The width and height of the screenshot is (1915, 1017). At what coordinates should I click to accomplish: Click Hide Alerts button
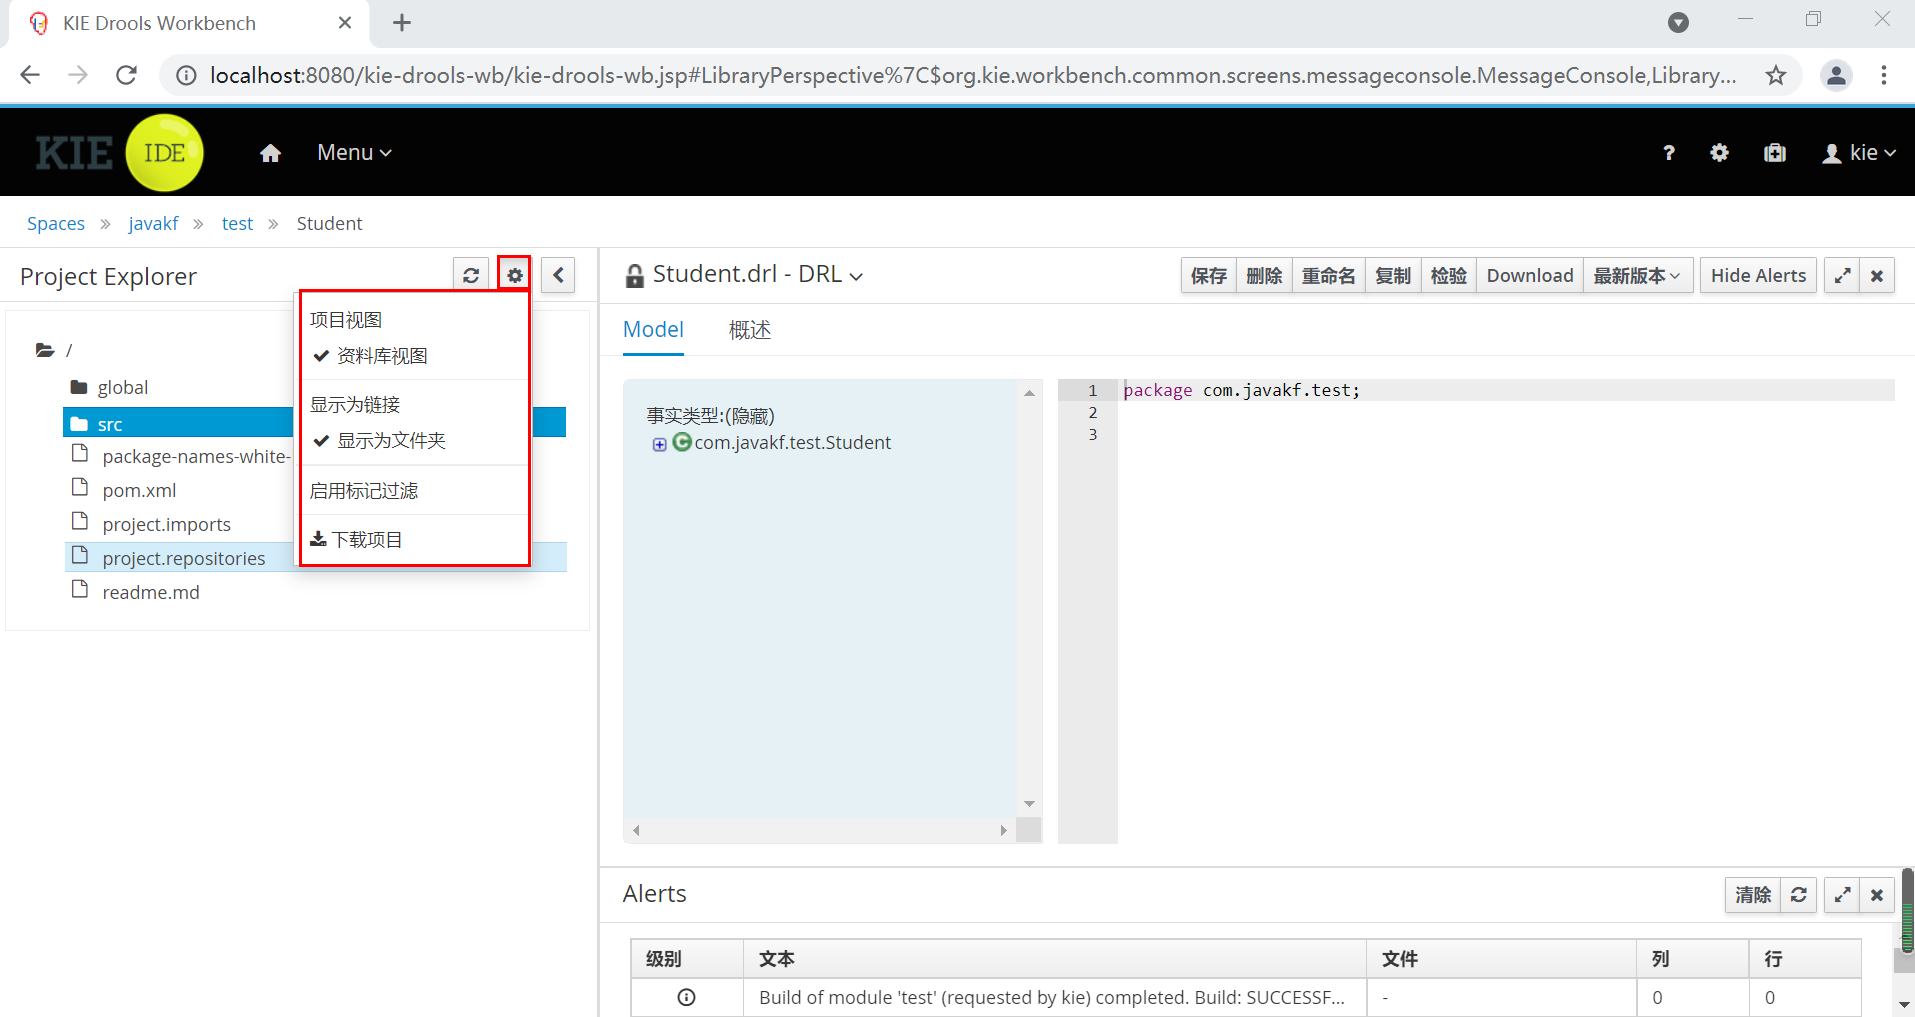[x=1758, y=275]
